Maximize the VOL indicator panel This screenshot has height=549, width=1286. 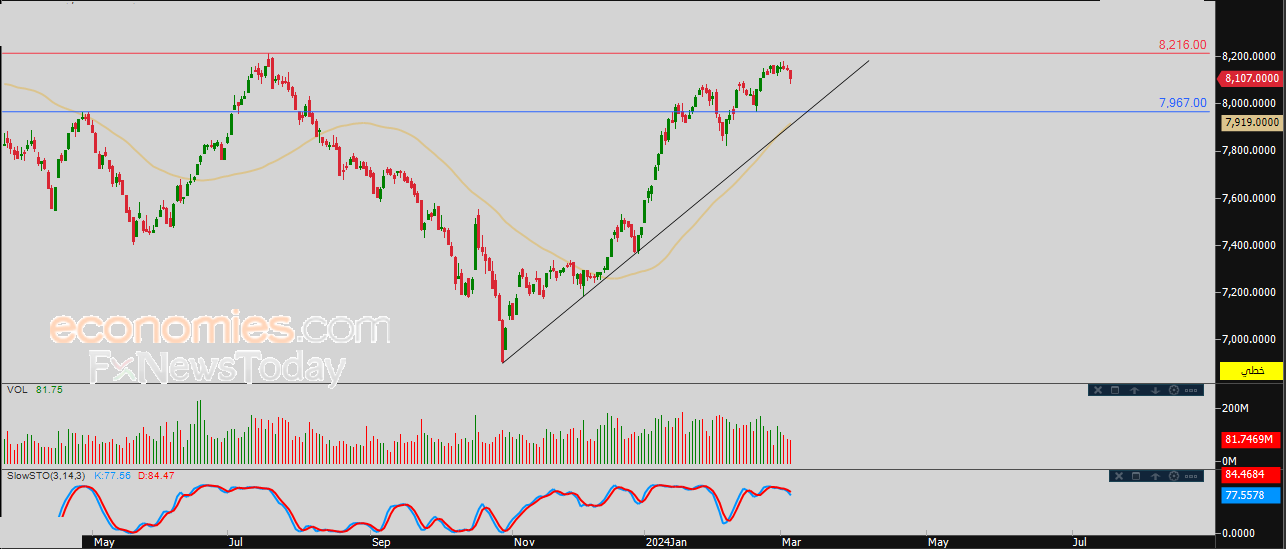click(1115, 390)
